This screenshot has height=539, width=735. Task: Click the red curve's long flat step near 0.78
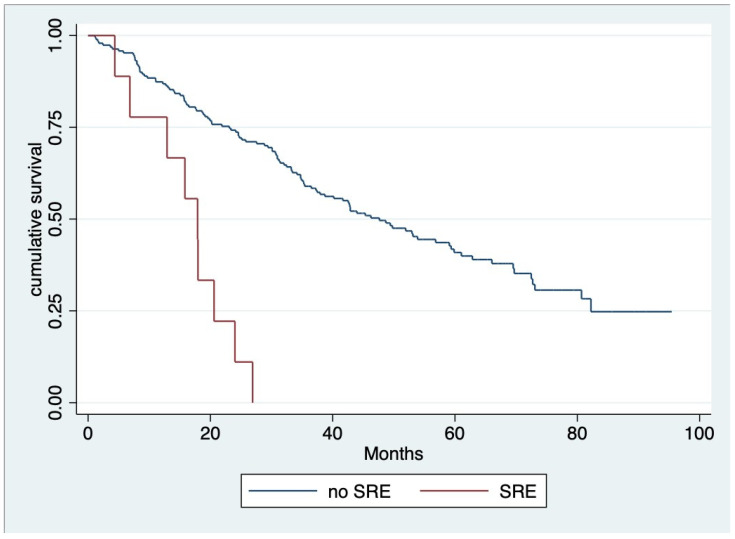tap(148, 117)
